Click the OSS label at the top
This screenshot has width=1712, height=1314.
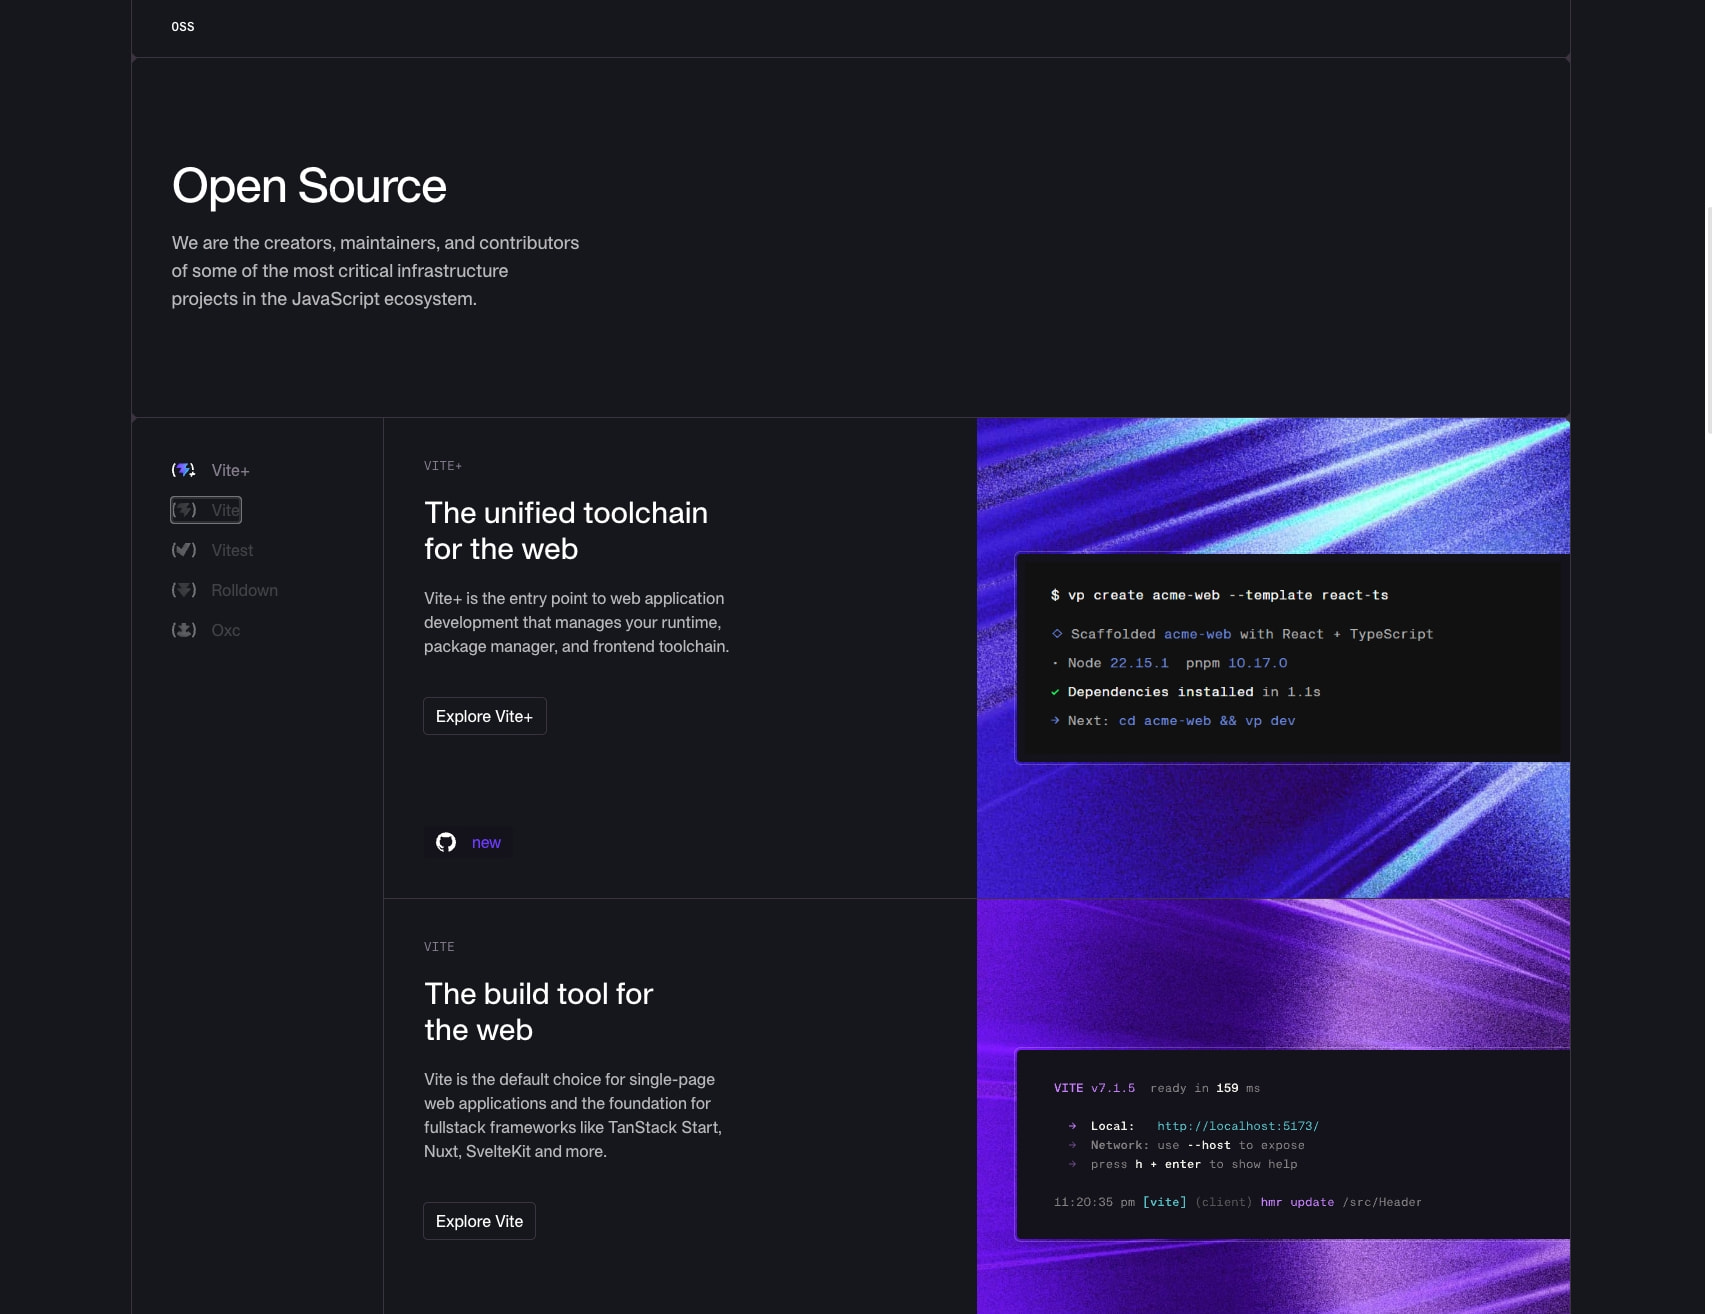tap(183, 27)
